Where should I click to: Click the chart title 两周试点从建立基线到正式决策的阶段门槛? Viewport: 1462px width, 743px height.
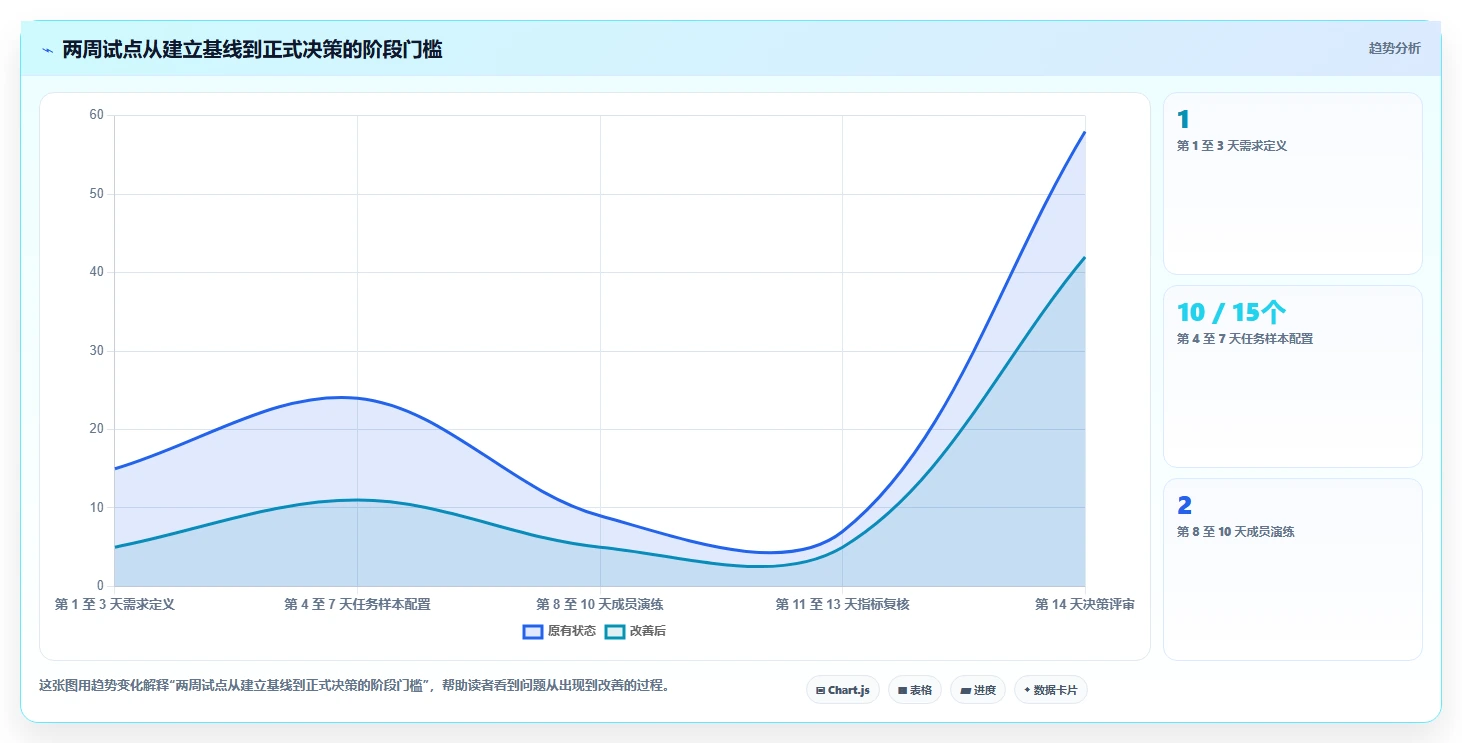(x=252, y=49)
